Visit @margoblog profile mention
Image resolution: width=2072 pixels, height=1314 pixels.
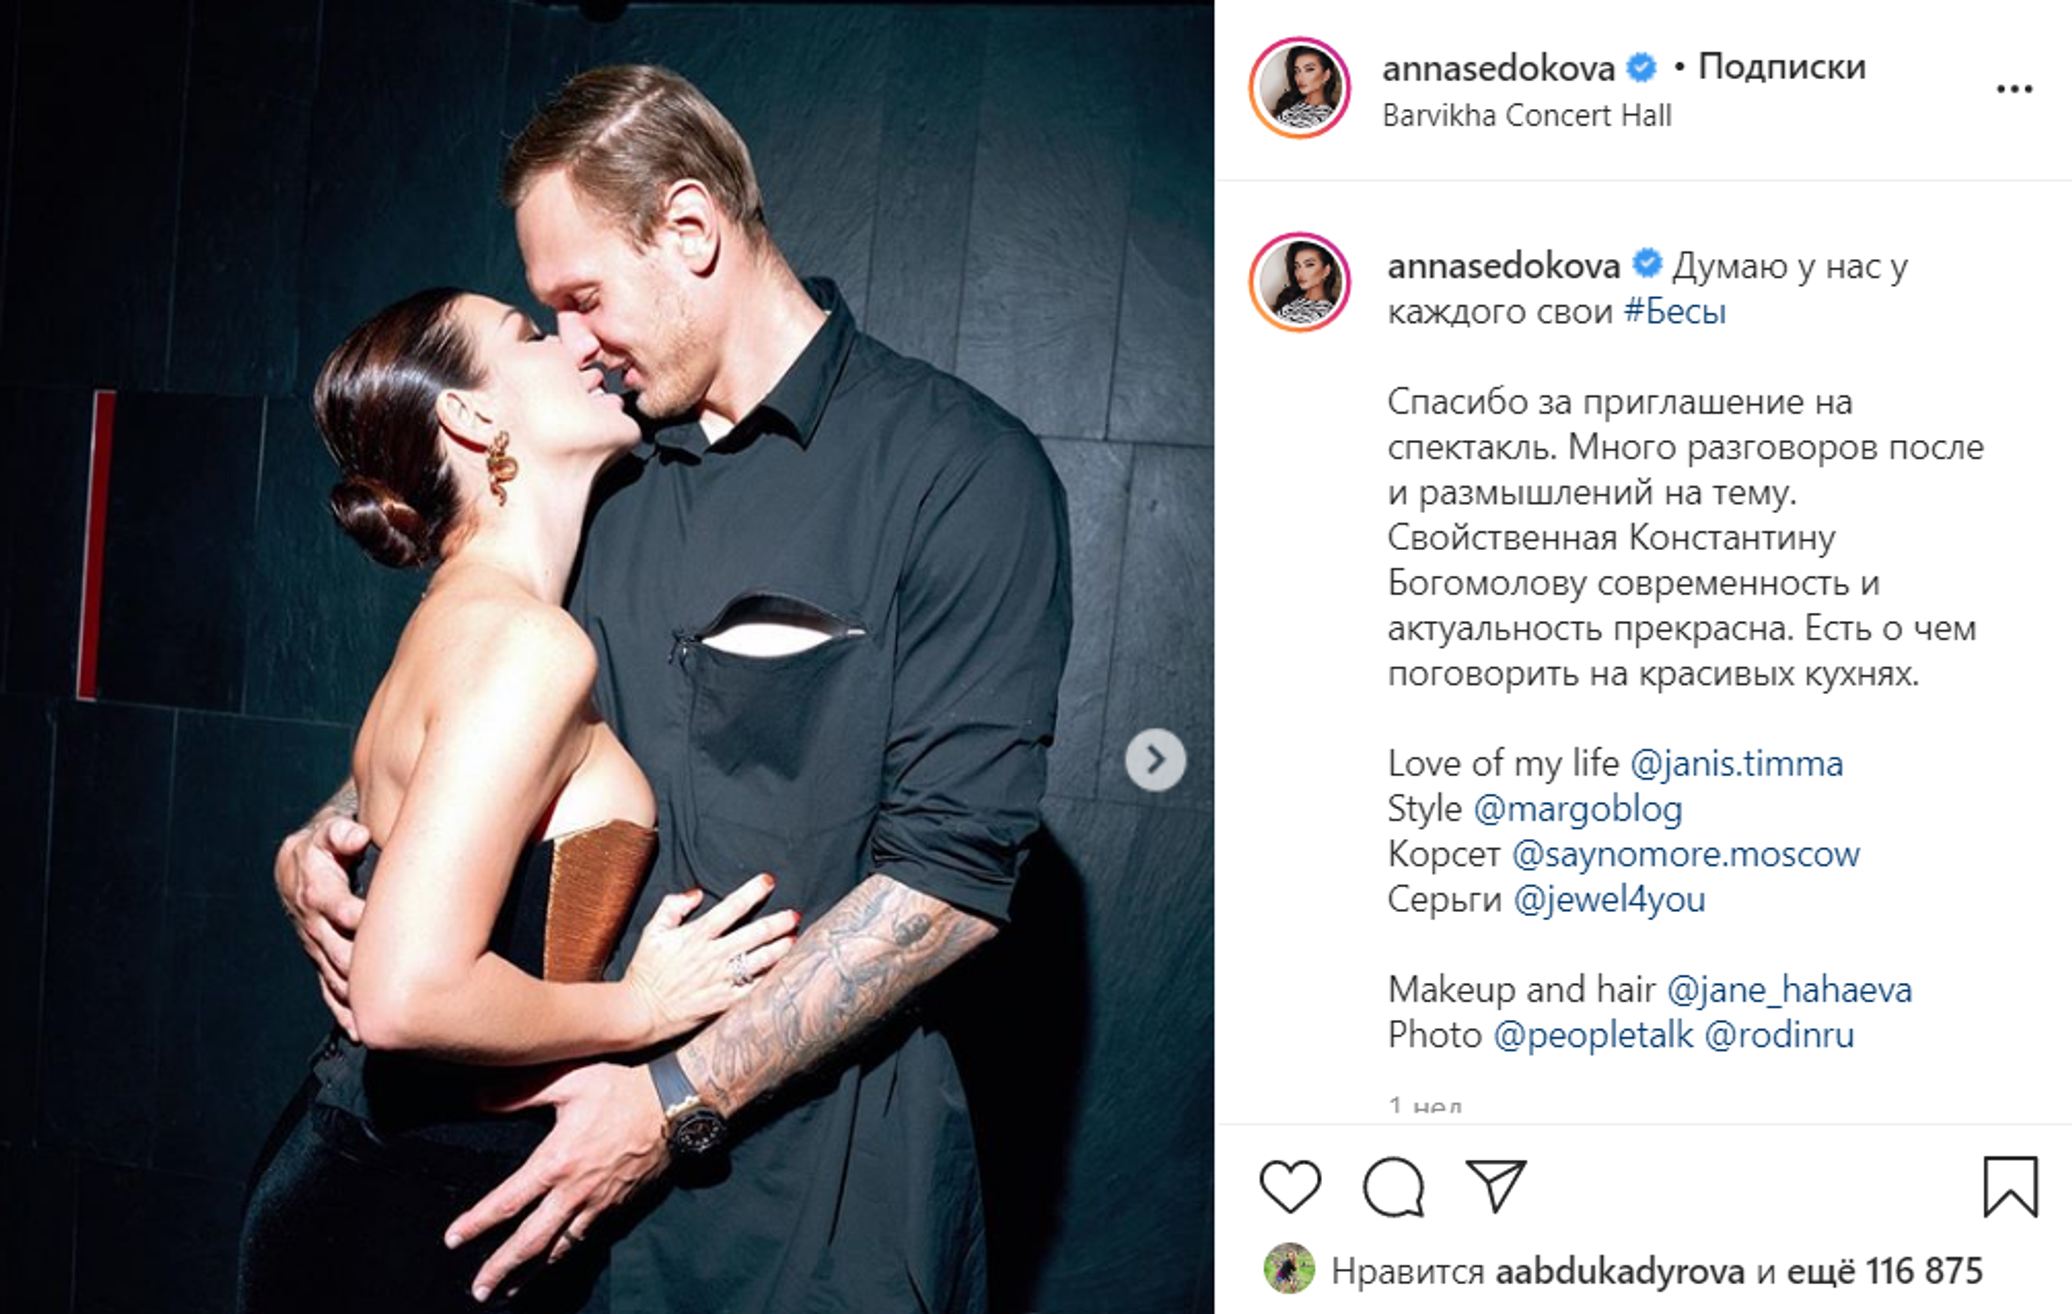click(x=1578, y=808)
